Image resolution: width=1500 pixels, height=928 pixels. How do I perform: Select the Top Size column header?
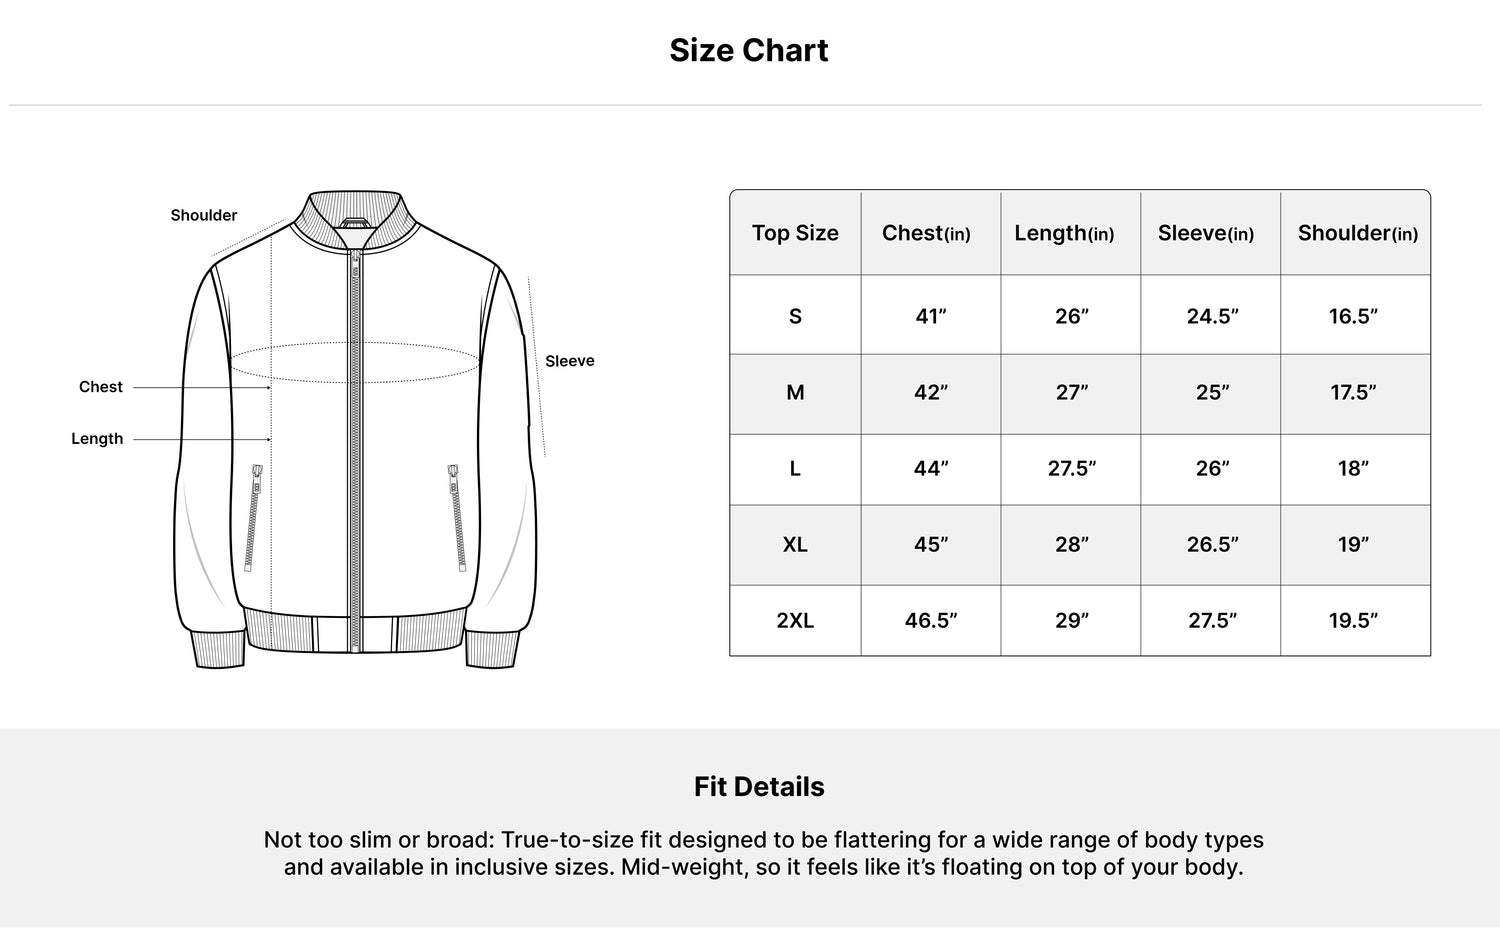click(x=795, y=233)
